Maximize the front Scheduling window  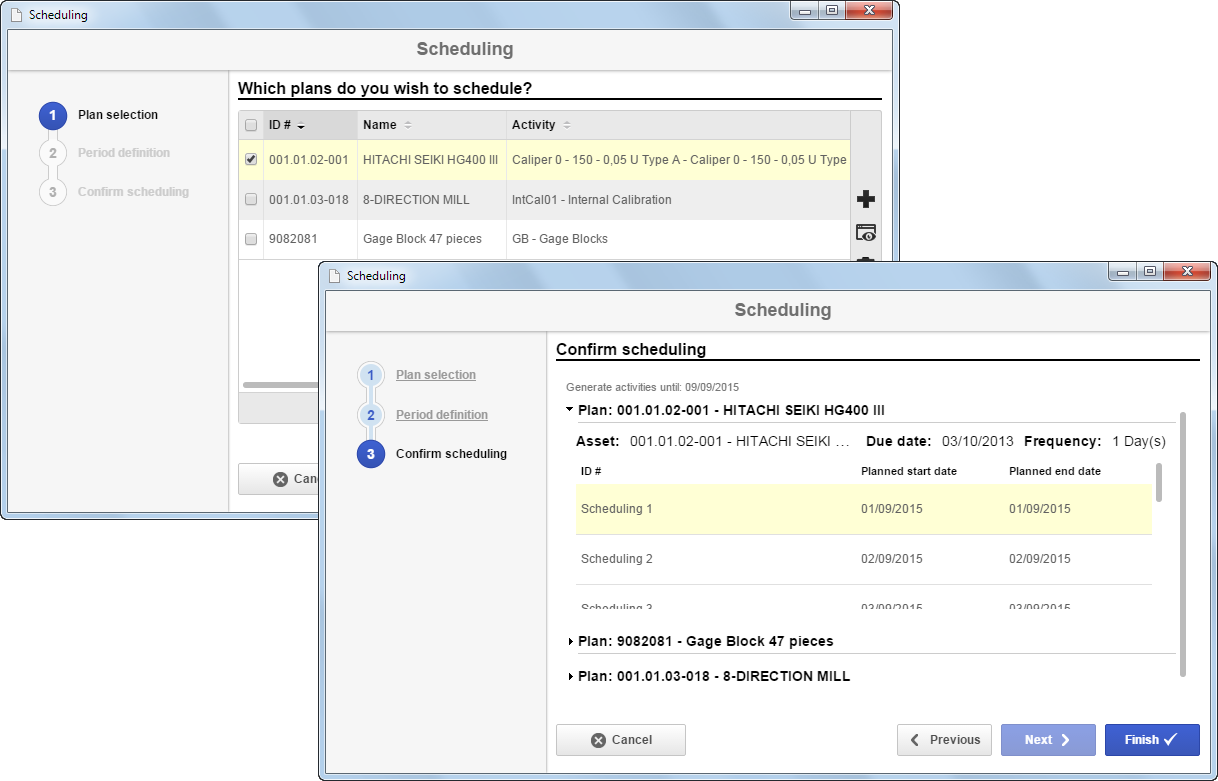tap(1150, 272)
